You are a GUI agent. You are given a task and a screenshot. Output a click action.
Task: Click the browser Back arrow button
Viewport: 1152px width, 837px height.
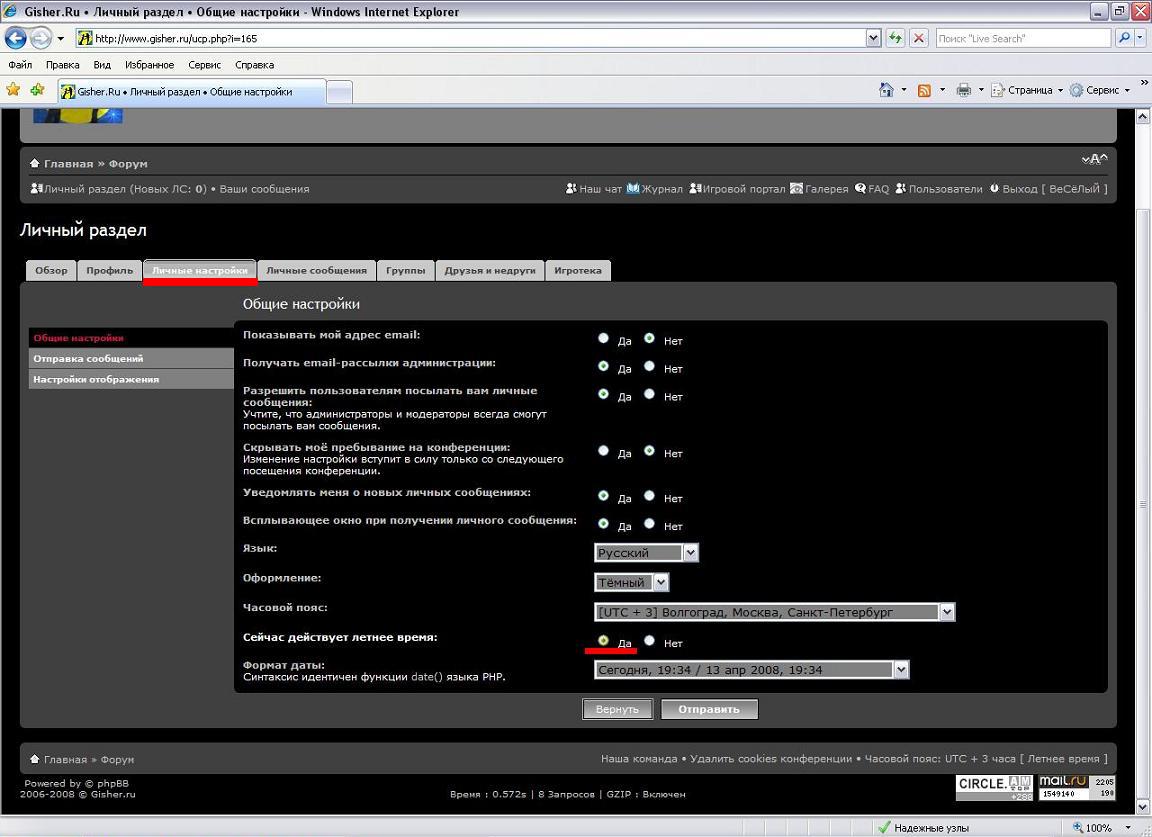pos(16,38)
